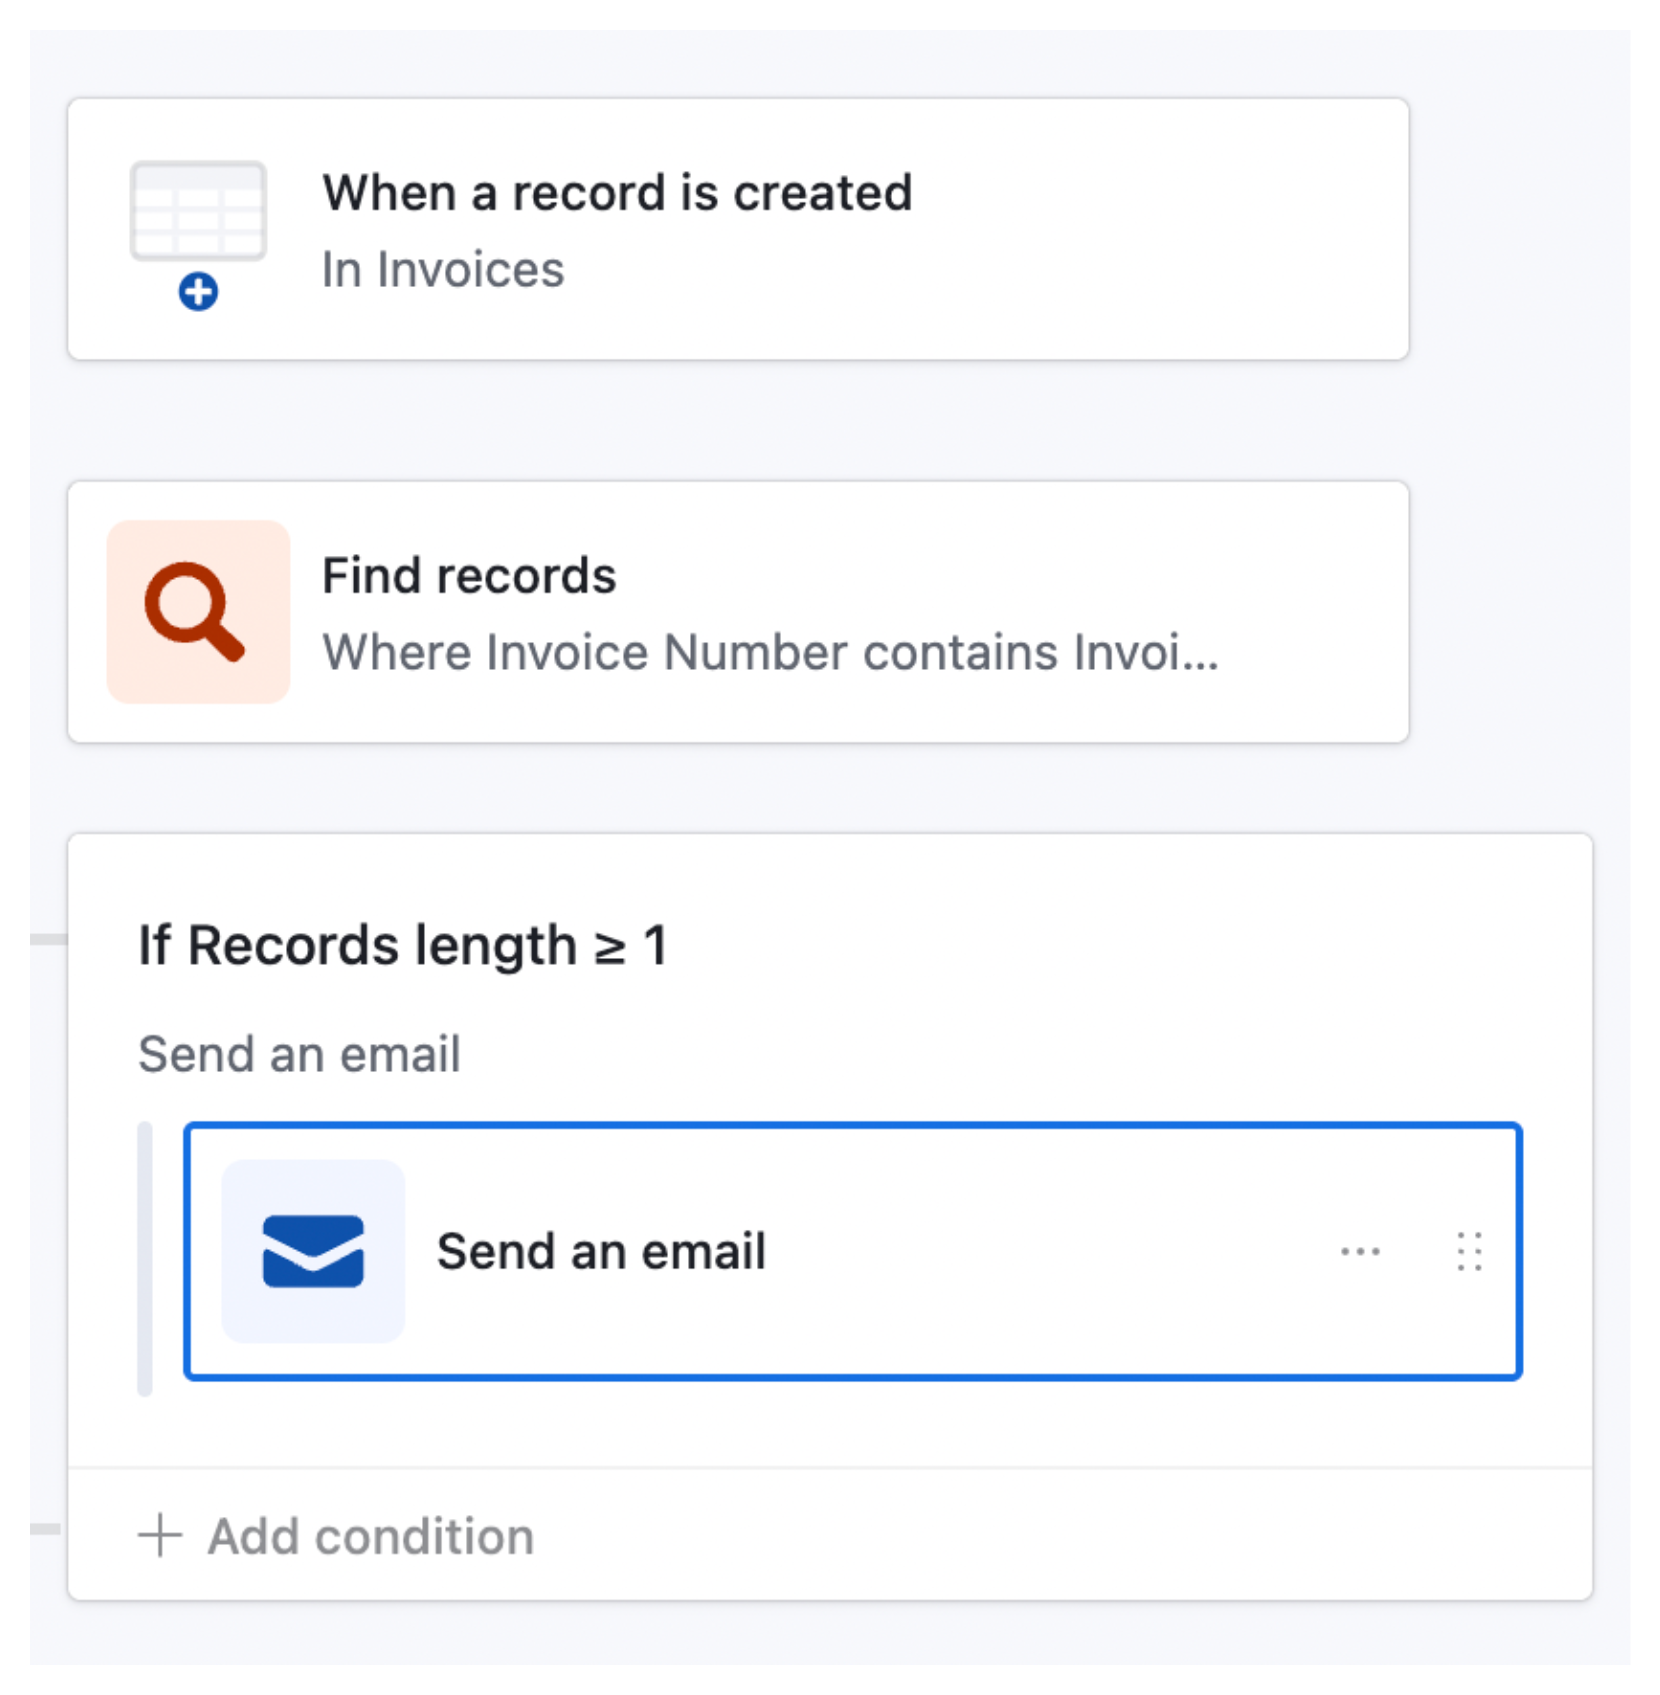Open the three-dot overflow menu on Send an email
The image size is (1660, 1695).
click(1361, 1250)
